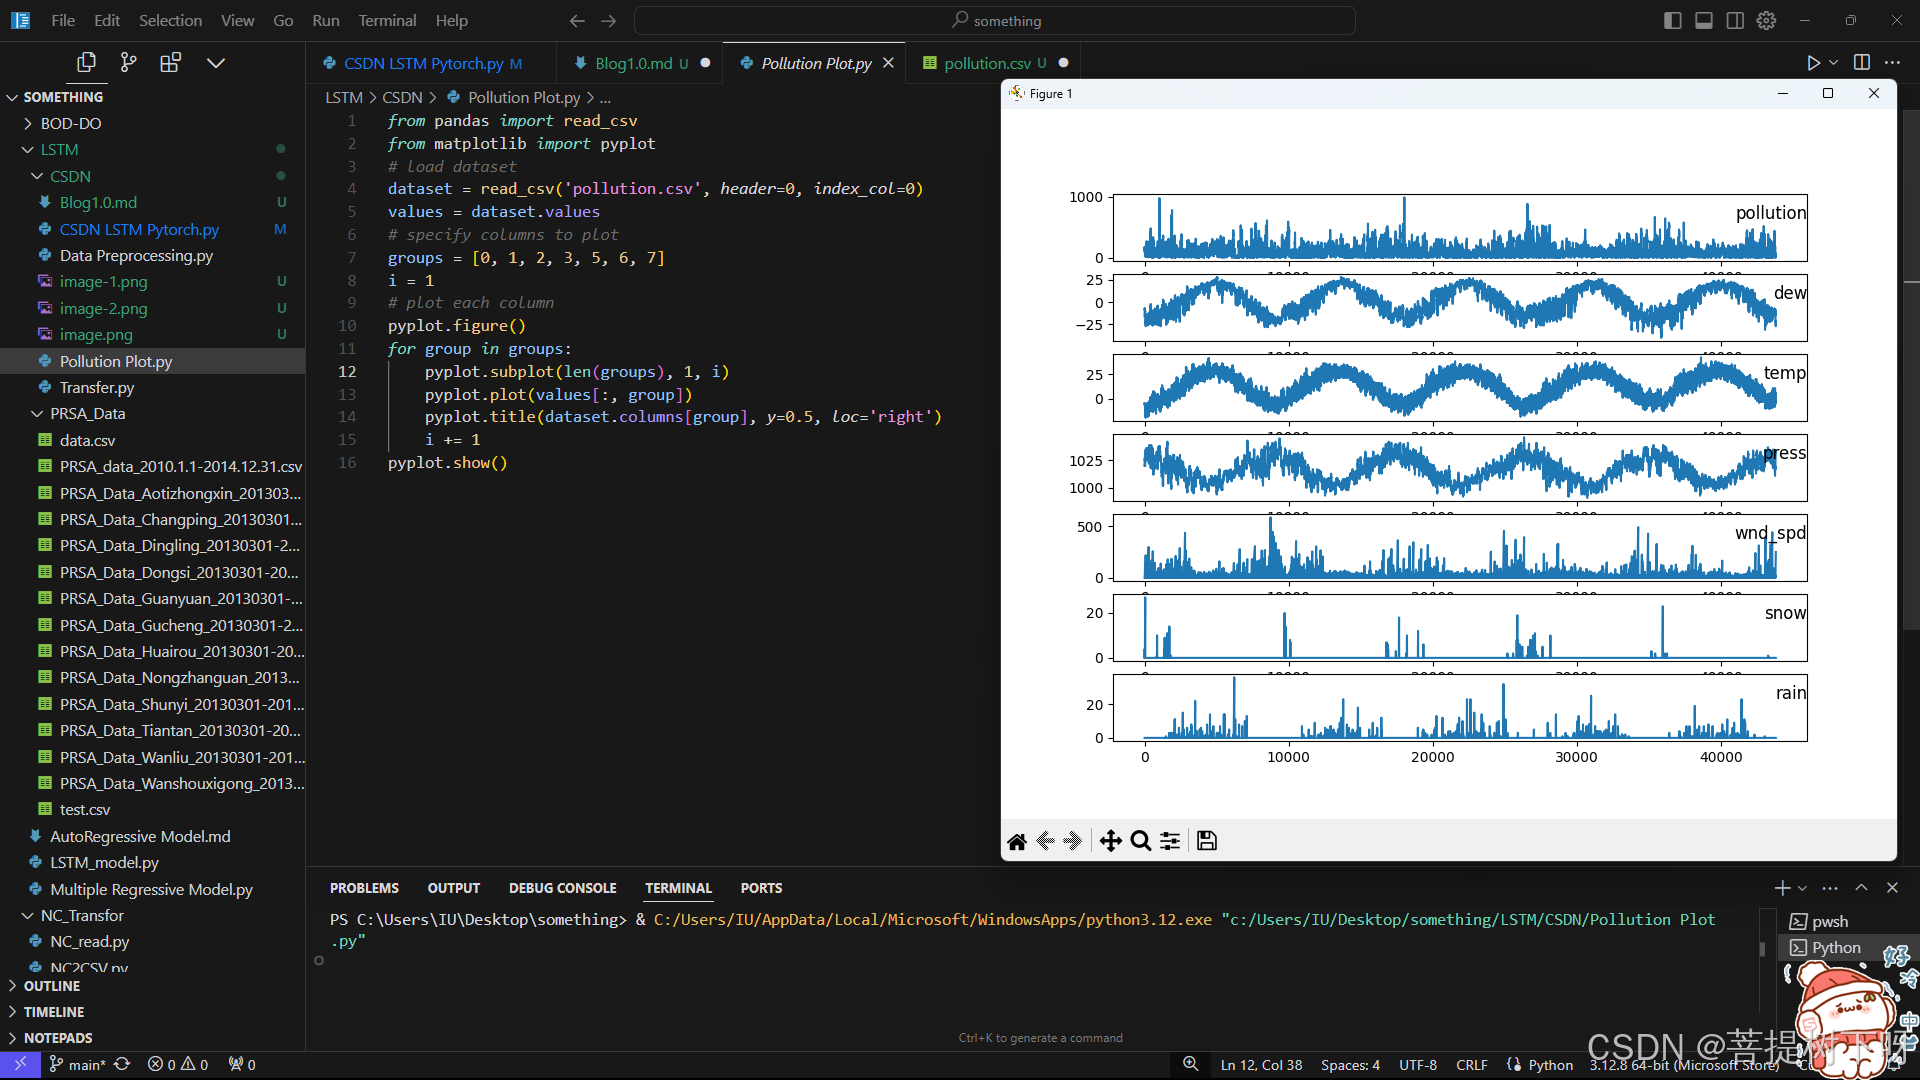Switch to the pollution.csv tab
Image resolution: width=1920 pixels, height=1080 pixels.
(x=986, y=63)
